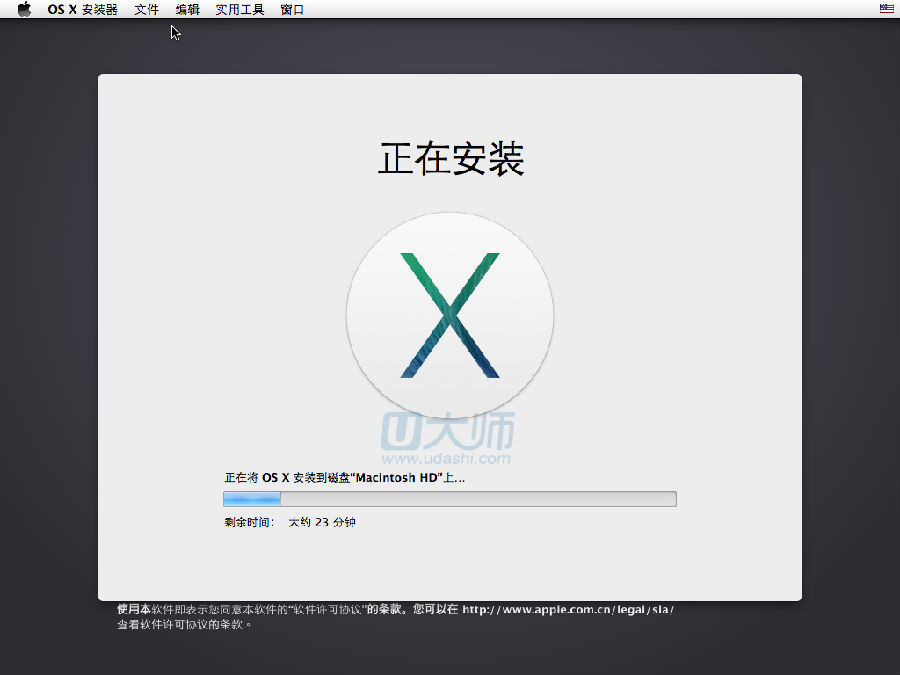Open the OS X 安装器 menu
900x675 pixels.
82,9
